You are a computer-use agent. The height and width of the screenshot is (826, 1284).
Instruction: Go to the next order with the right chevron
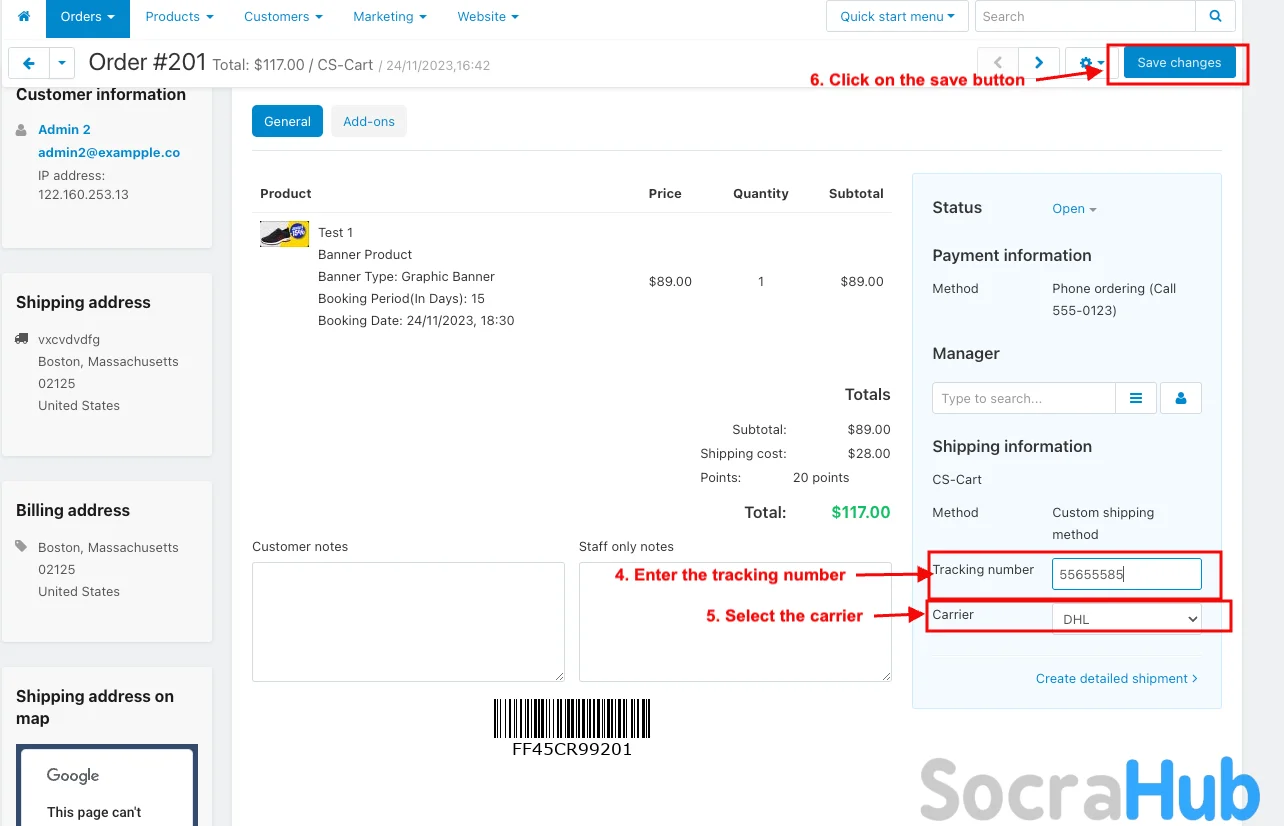1039,63
